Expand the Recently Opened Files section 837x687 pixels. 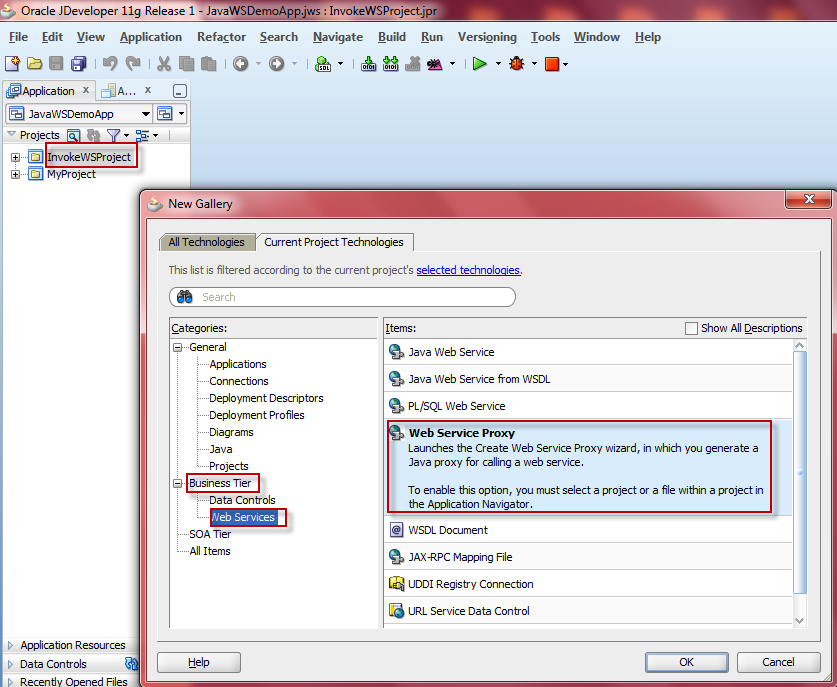click(10, 682)
